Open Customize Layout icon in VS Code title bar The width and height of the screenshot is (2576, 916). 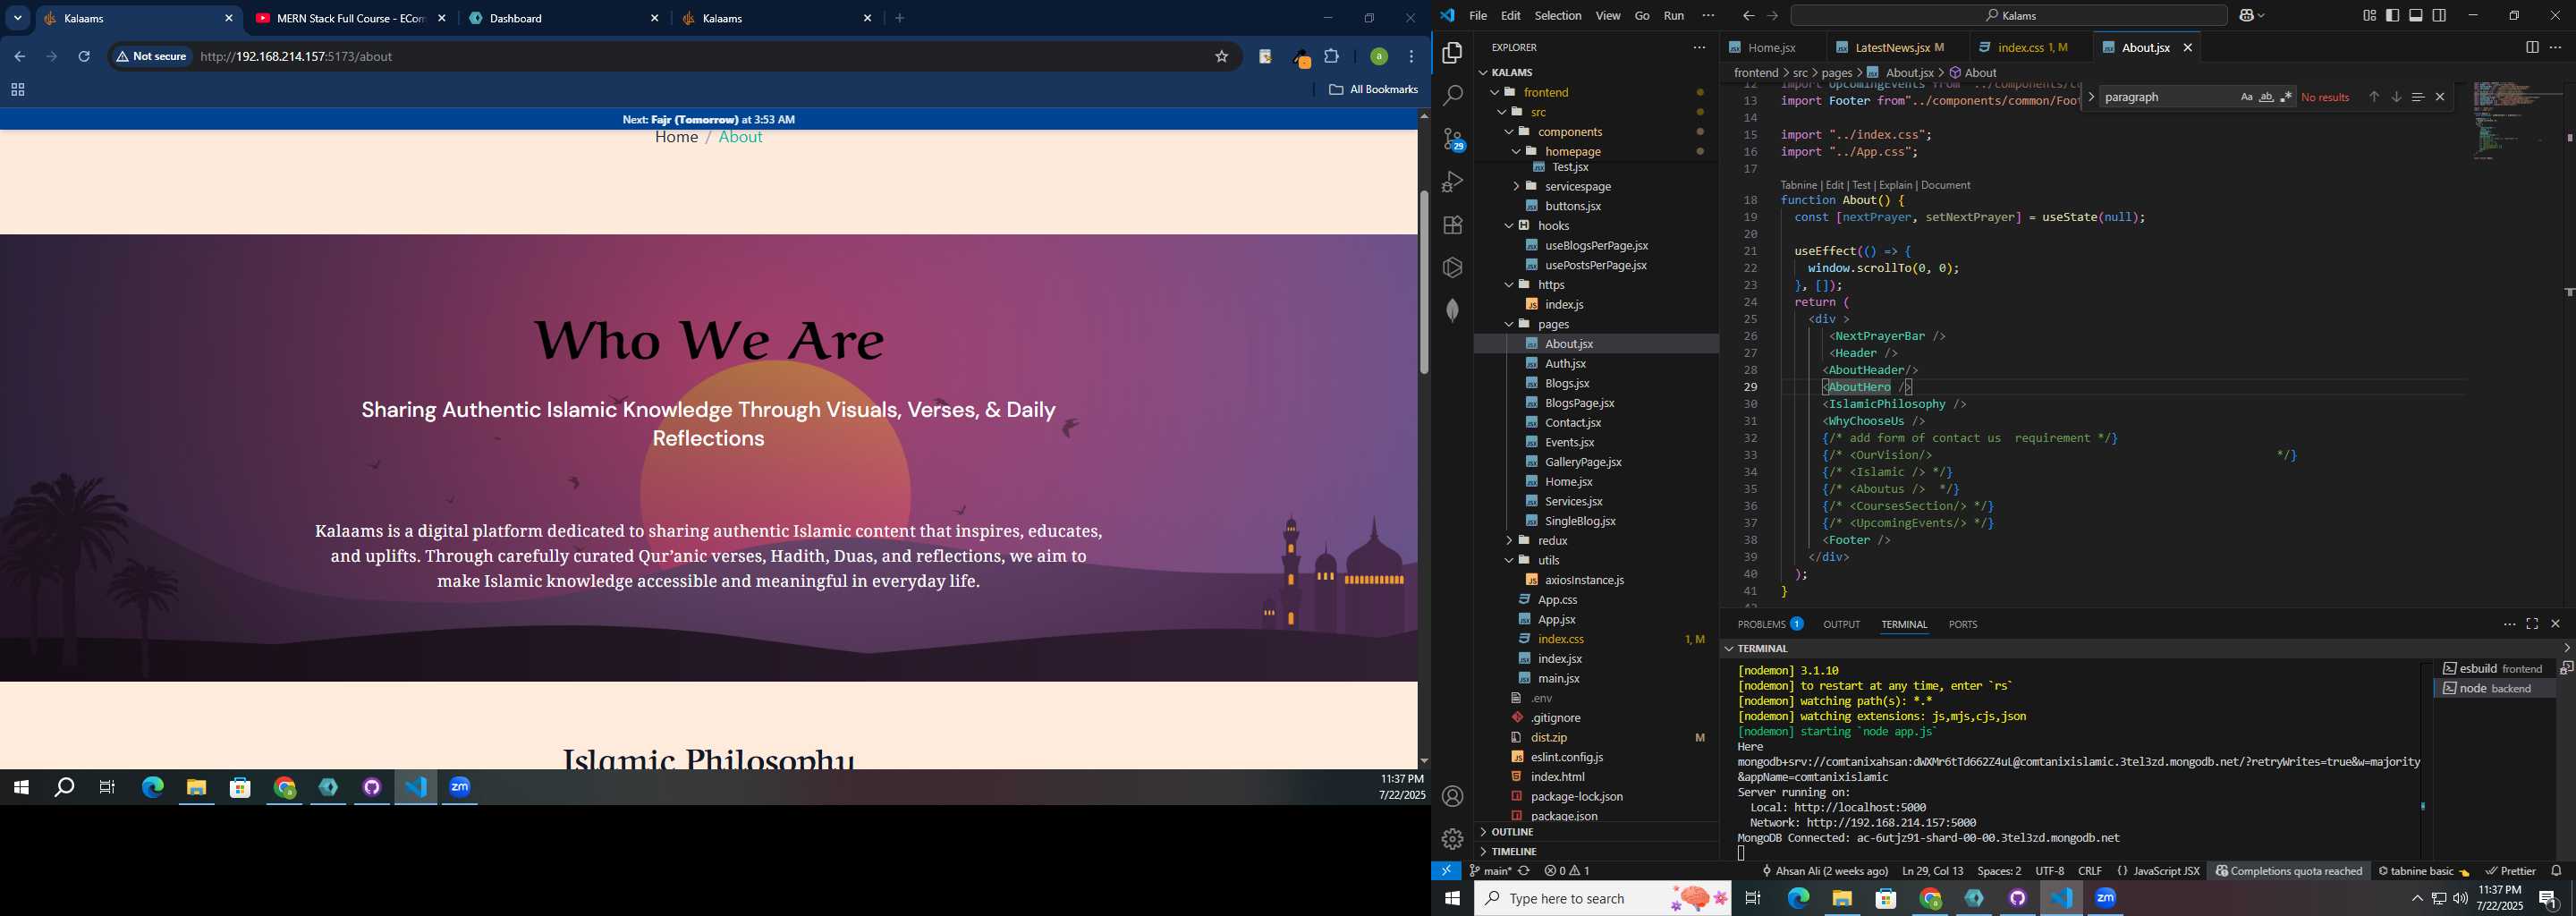[2369, 16]
